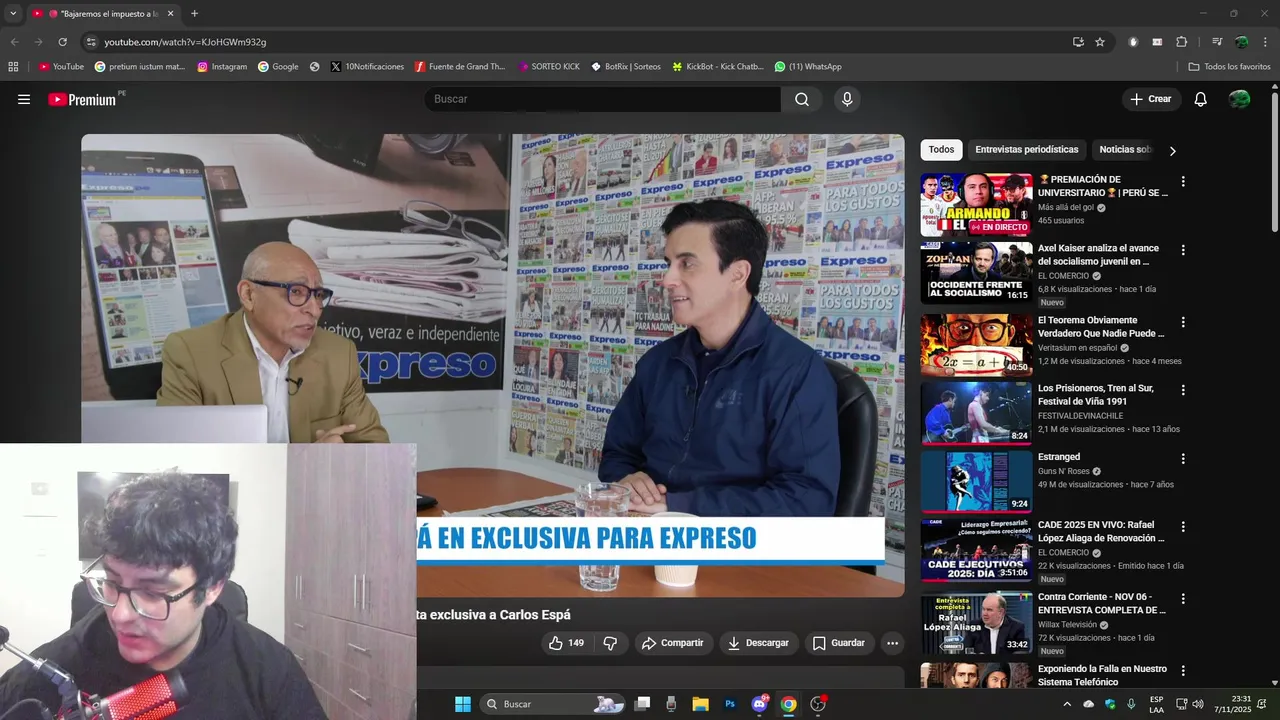Open SORTEO KICK bookmark
Viewport: 1280px width, 720px height.
[549, 67]
